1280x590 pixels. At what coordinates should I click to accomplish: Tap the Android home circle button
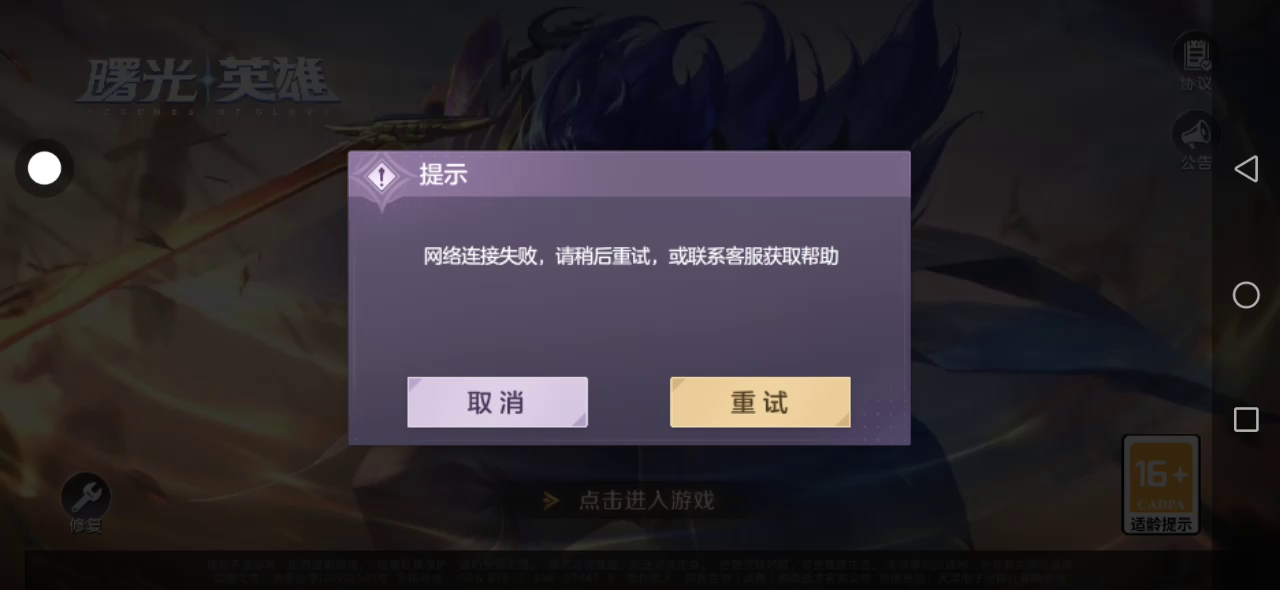click(1246, 295)
